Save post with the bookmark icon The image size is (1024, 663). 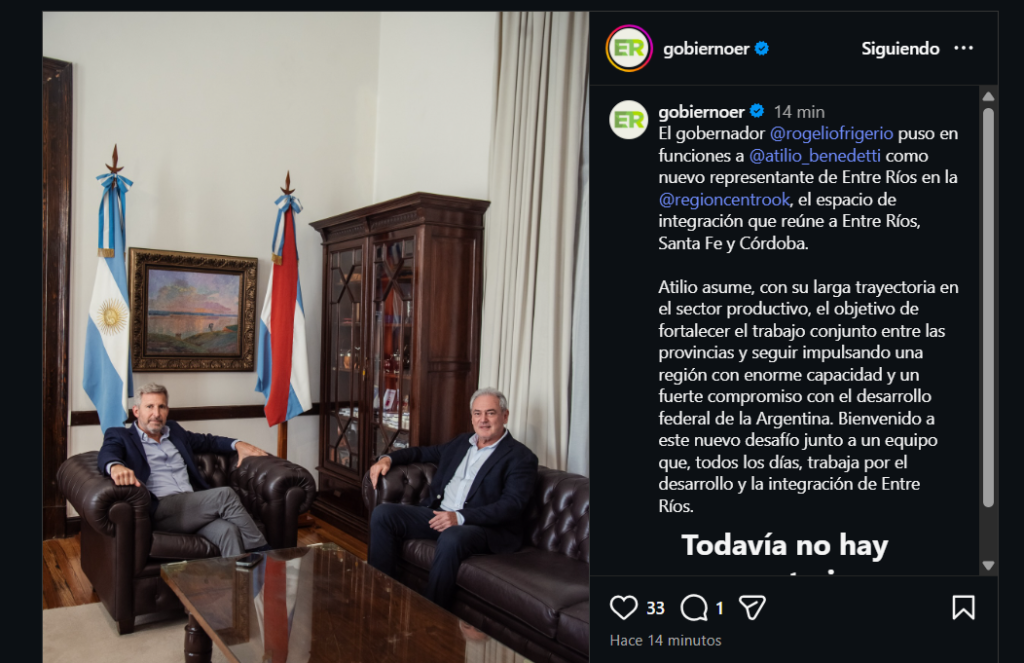point(963,607)
